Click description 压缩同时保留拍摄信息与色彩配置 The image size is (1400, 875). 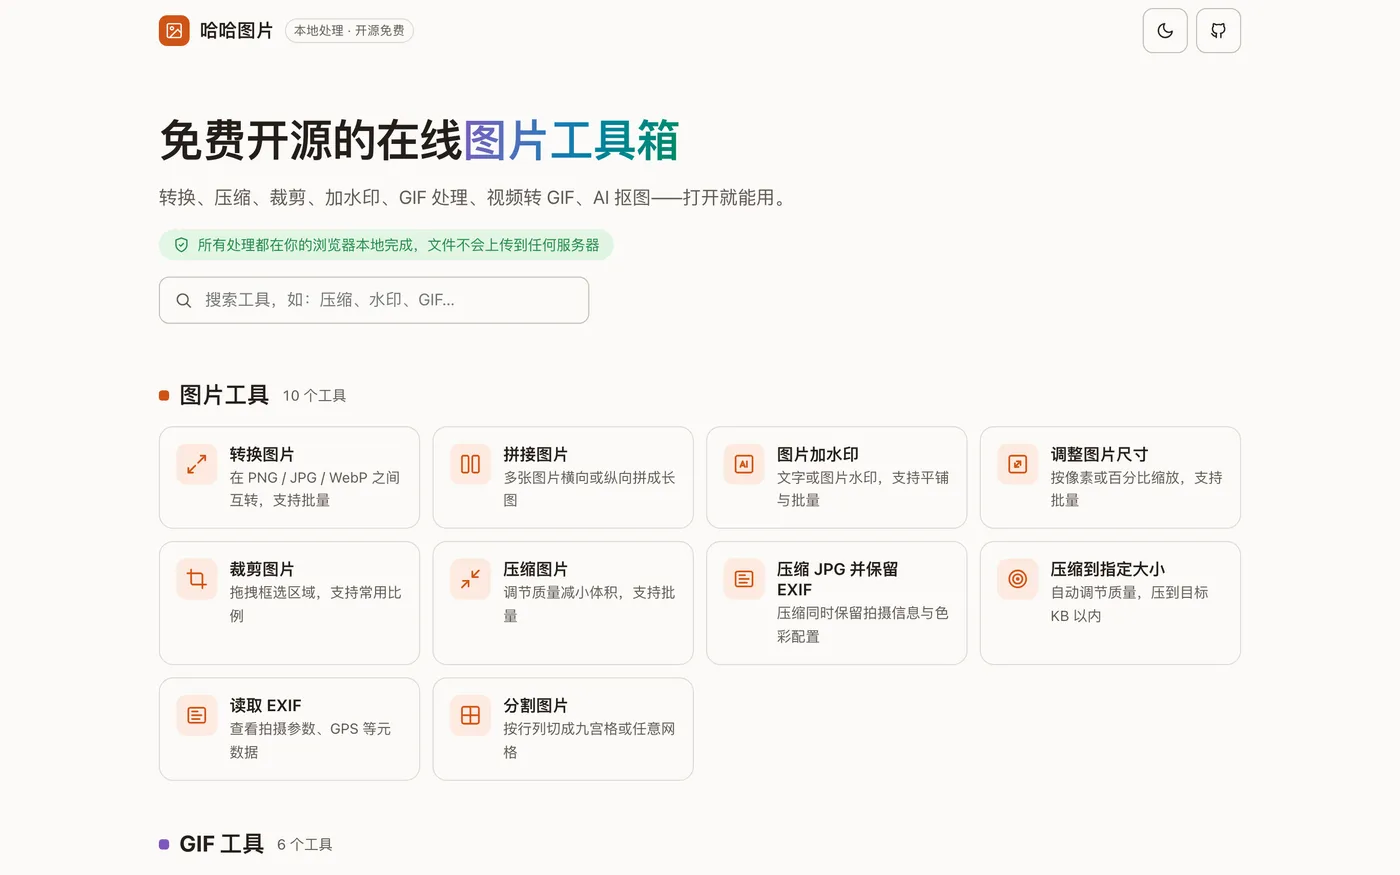(x=863, y=624)
